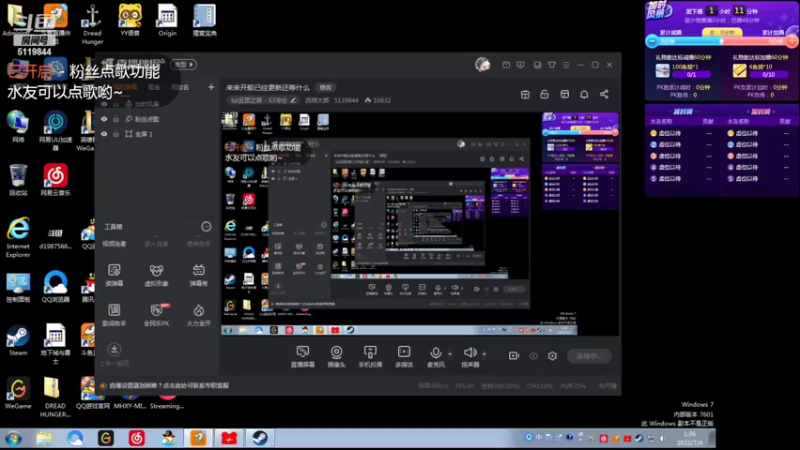Click the taskbar clock

pyautogui.click(x=689, y=438)
